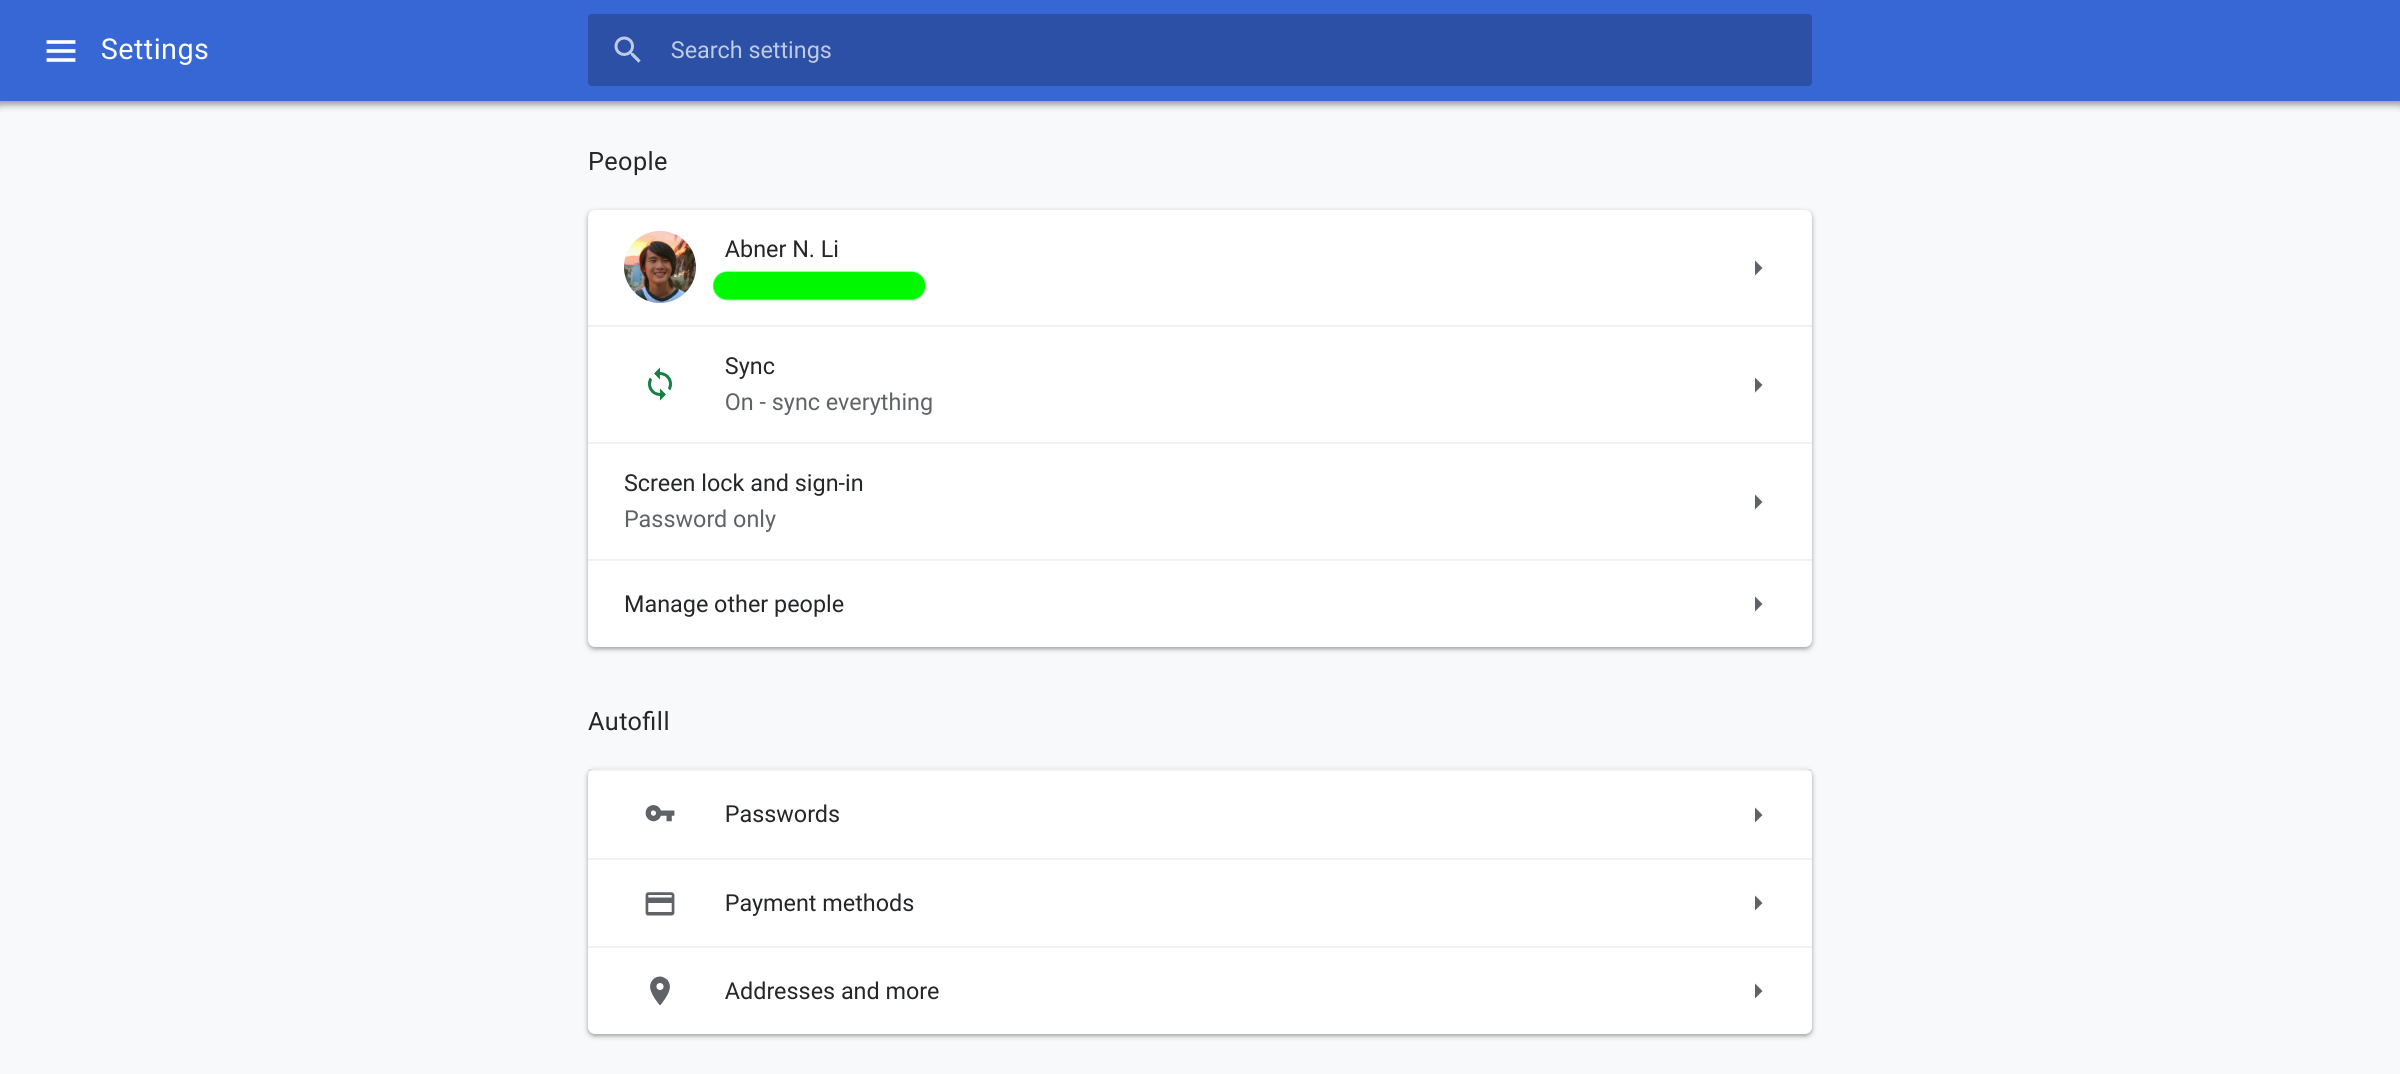Expand Manage other people arrow
This screenshot has height=1074, width=2400.
(1758, 604)
